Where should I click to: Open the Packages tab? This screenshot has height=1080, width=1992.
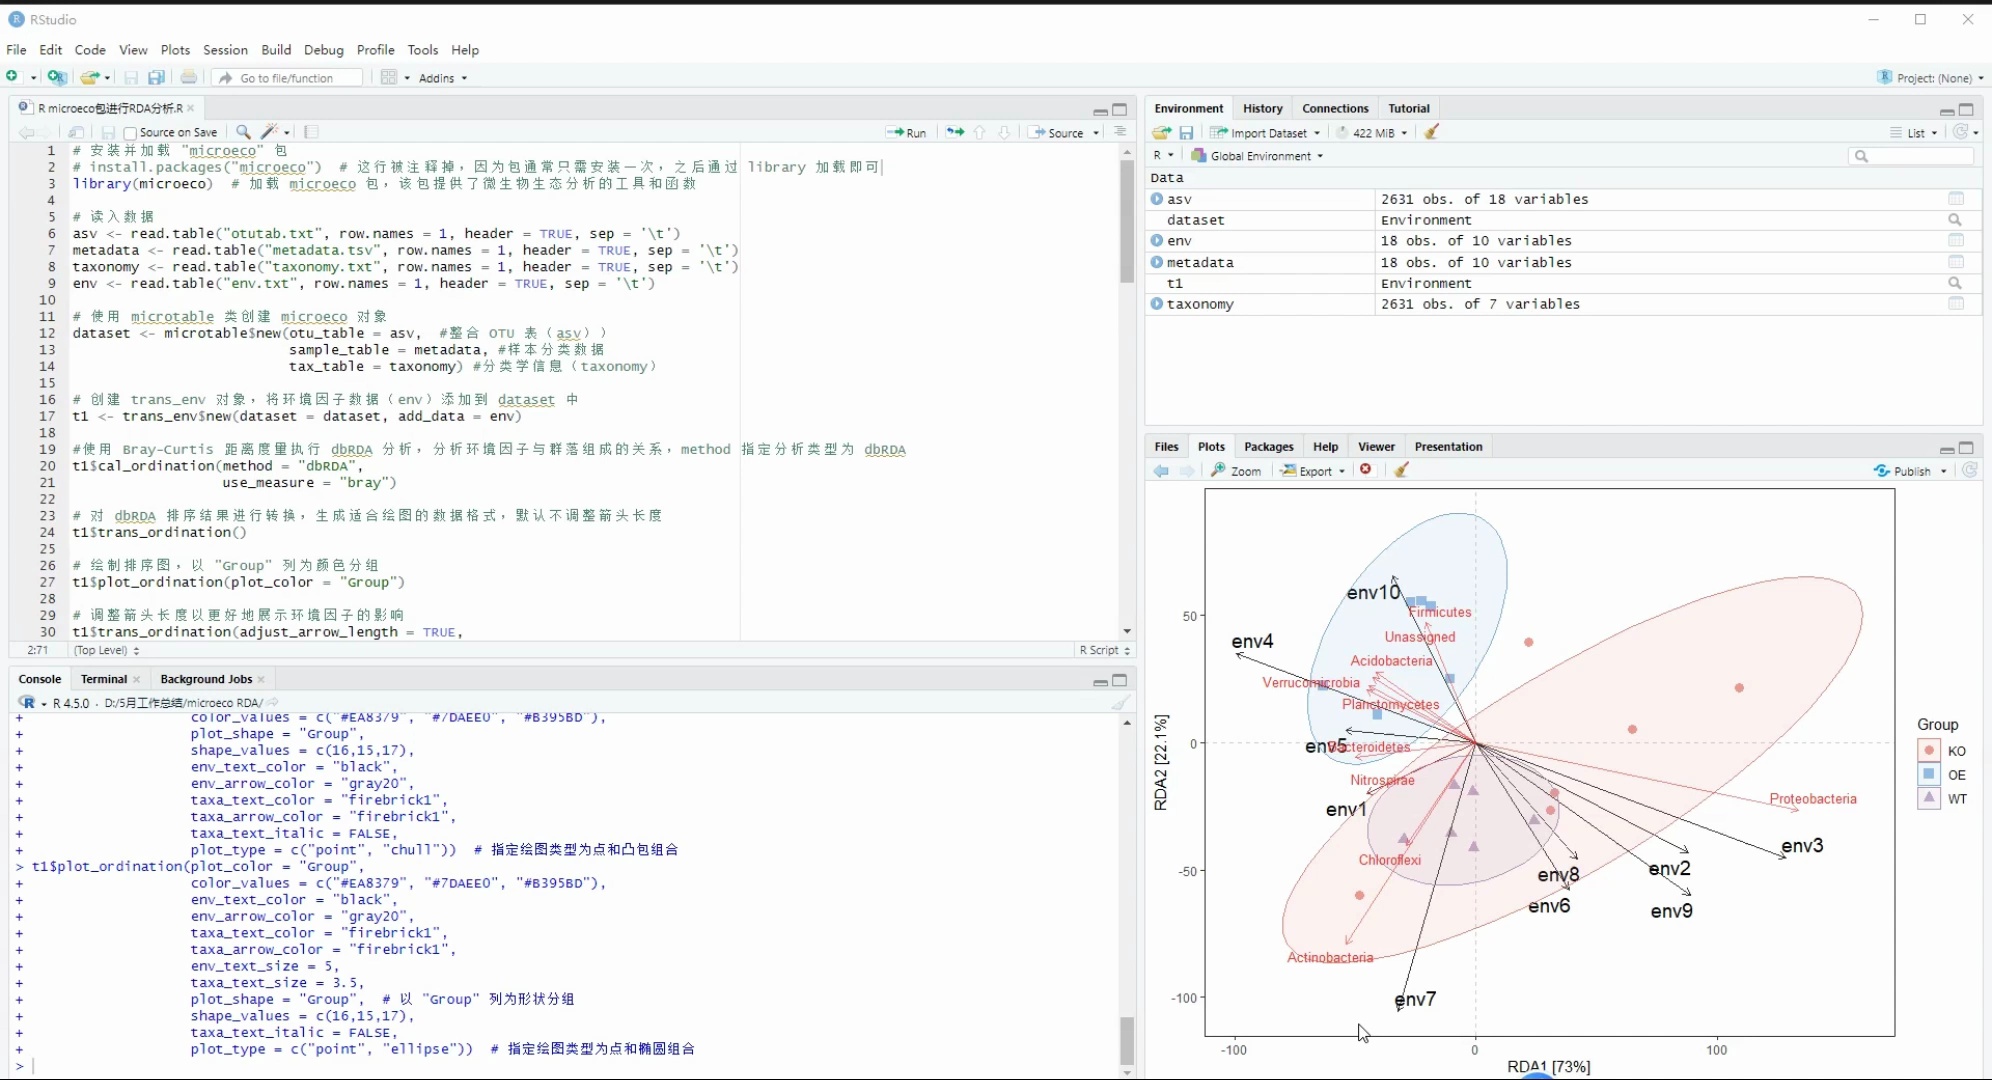[1268, 446]
